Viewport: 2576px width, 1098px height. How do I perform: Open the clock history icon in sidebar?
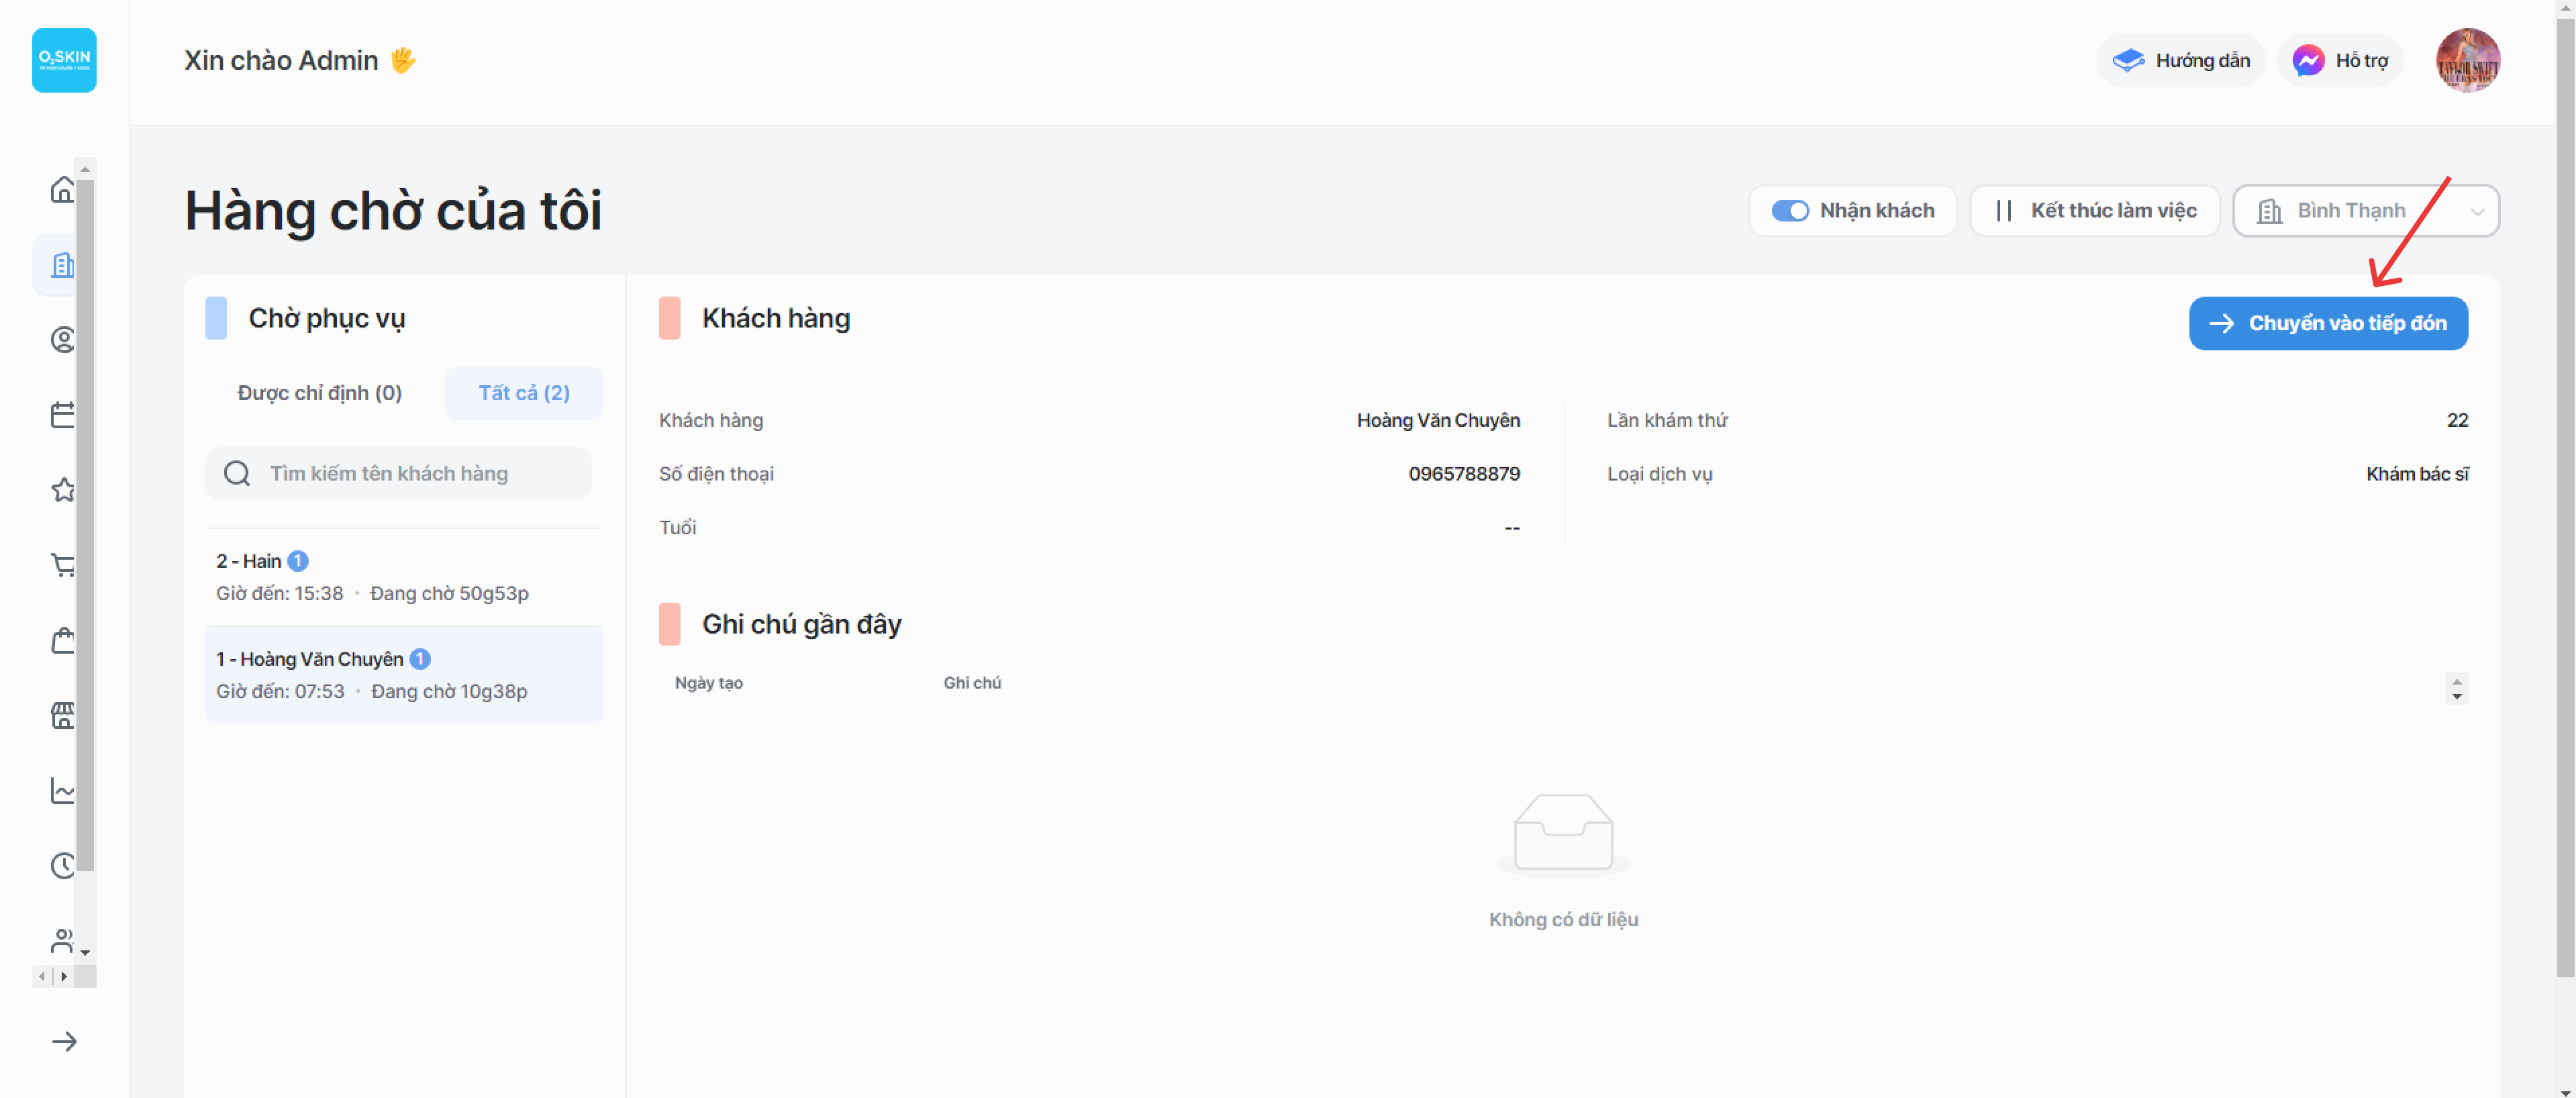point(62,866)
